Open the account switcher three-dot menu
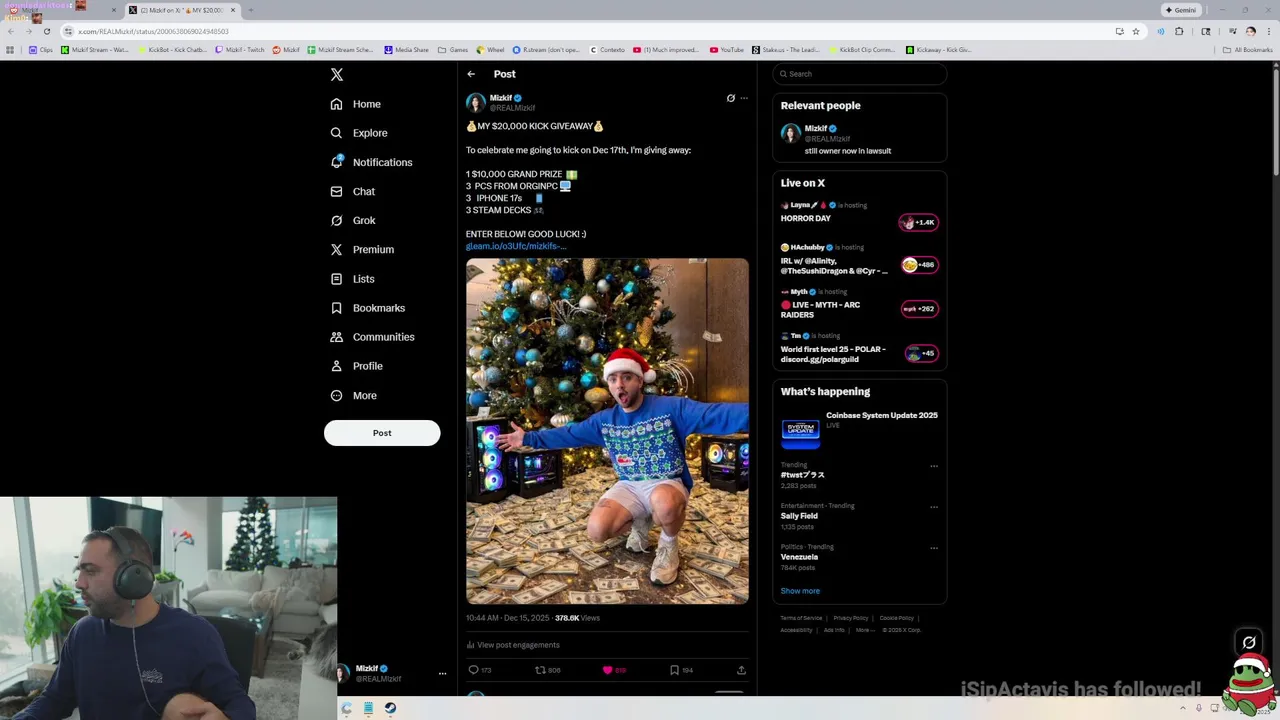The image size is (1280, 720). point(442,674)
